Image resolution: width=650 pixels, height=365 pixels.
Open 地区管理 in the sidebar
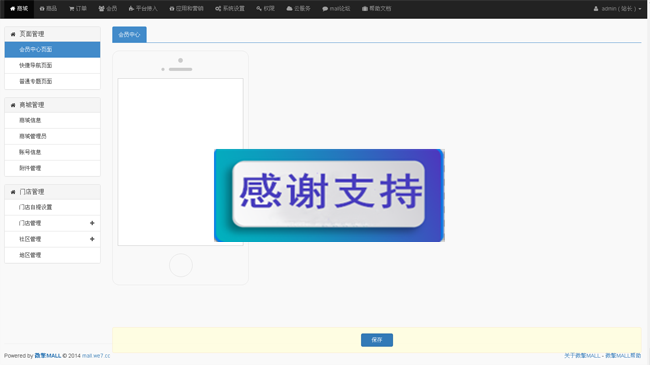[52, 255]
